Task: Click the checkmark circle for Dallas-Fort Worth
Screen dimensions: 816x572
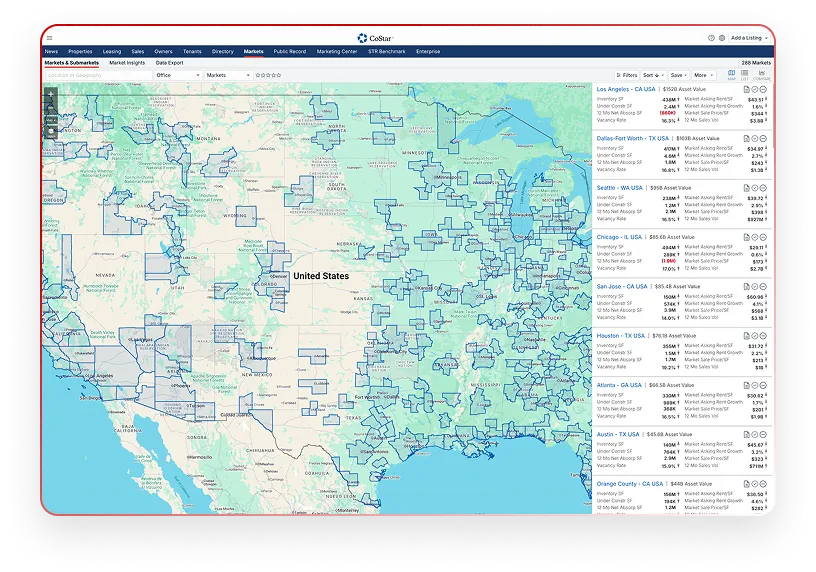Action: point(755,138)
